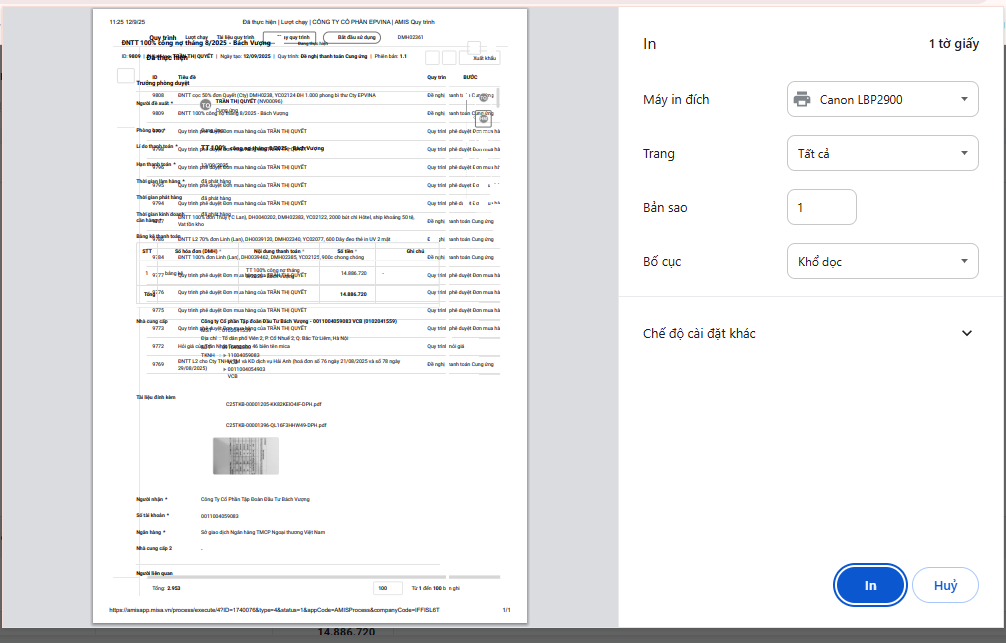The width and height of the screenshot is (1006, 643).
Task: Click the amisapp.misa.vn URL in page footer
Action: point(274,610)
